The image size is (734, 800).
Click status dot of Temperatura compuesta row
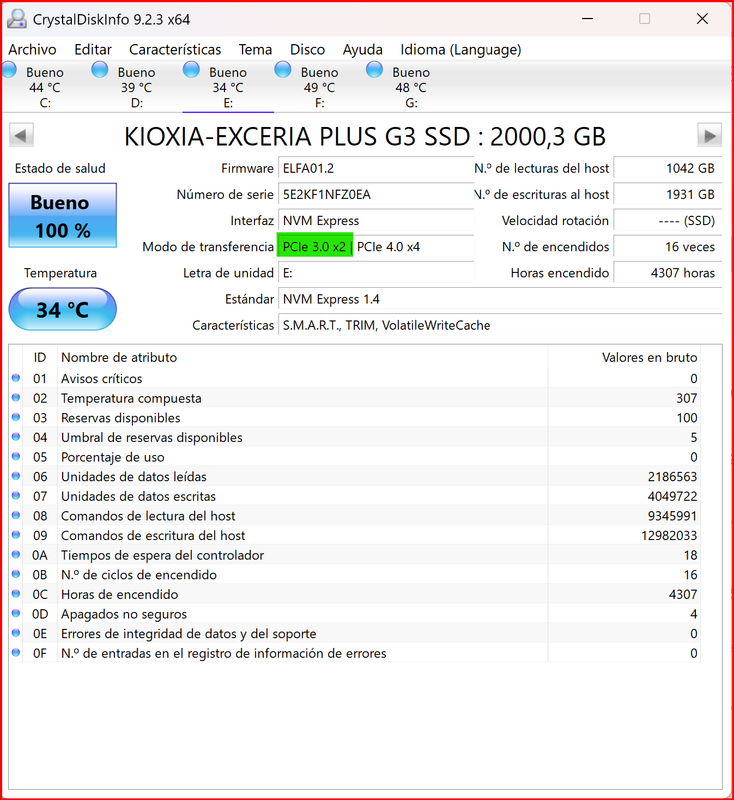(16, 397)
